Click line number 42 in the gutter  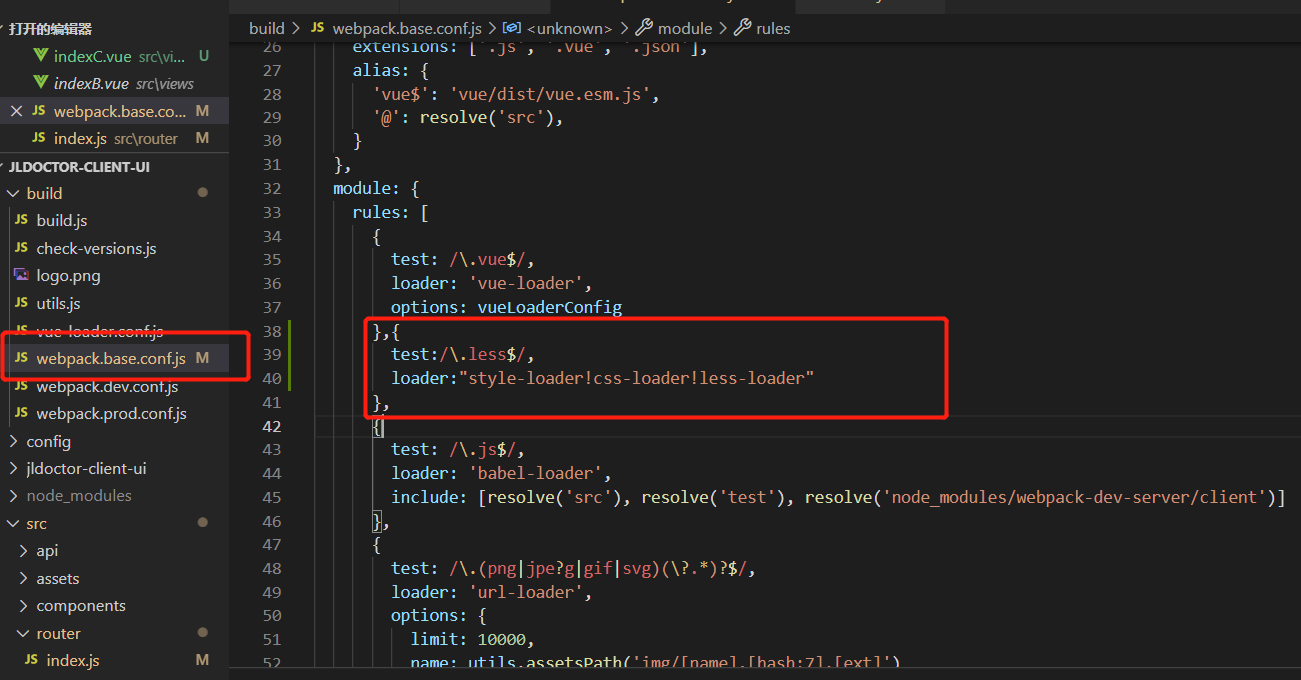272,426
